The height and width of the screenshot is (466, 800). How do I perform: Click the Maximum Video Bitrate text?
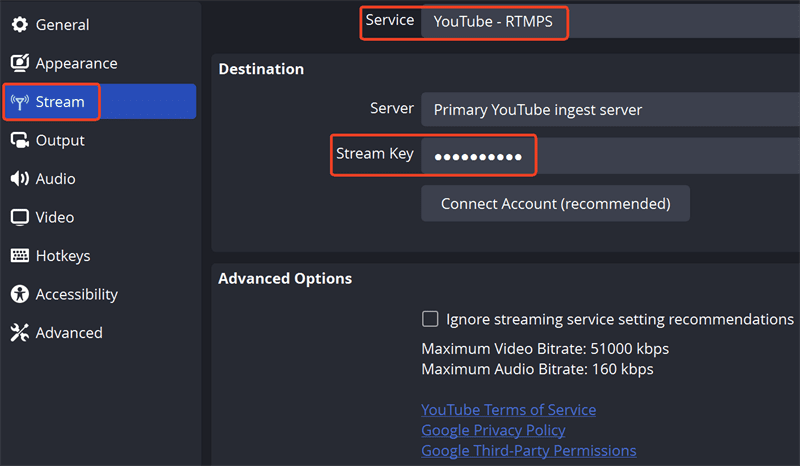545,349
